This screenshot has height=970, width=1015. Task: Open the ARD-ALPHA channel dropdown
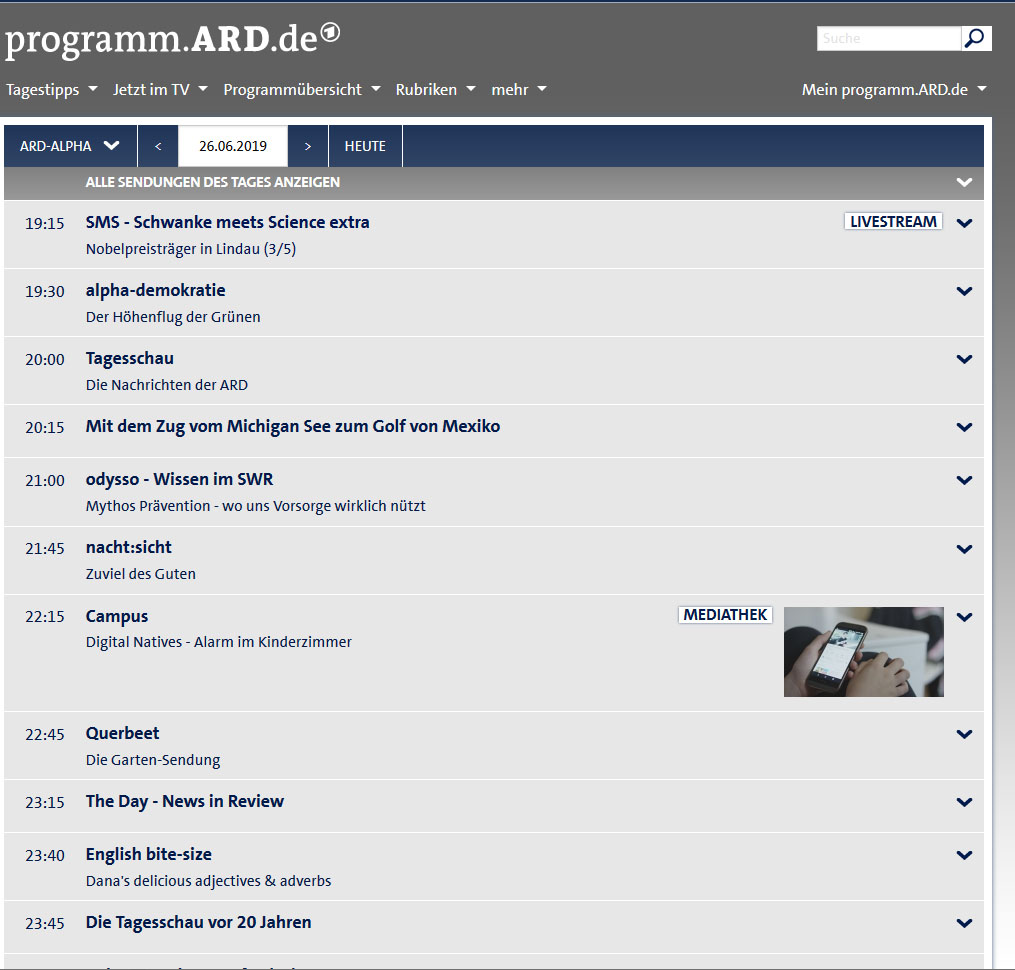click(x=70, y=146)
